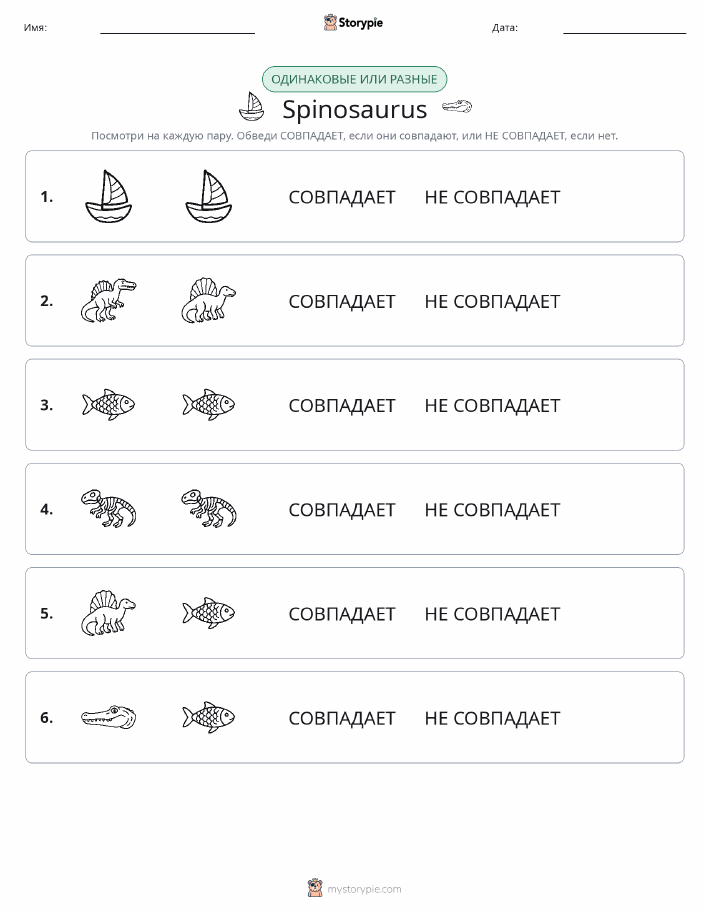The width and height of the screenshot is (709, 917).
Task: Choose НЕ СОВПАДАЕТ for row 5
Action: click(492, 614)
